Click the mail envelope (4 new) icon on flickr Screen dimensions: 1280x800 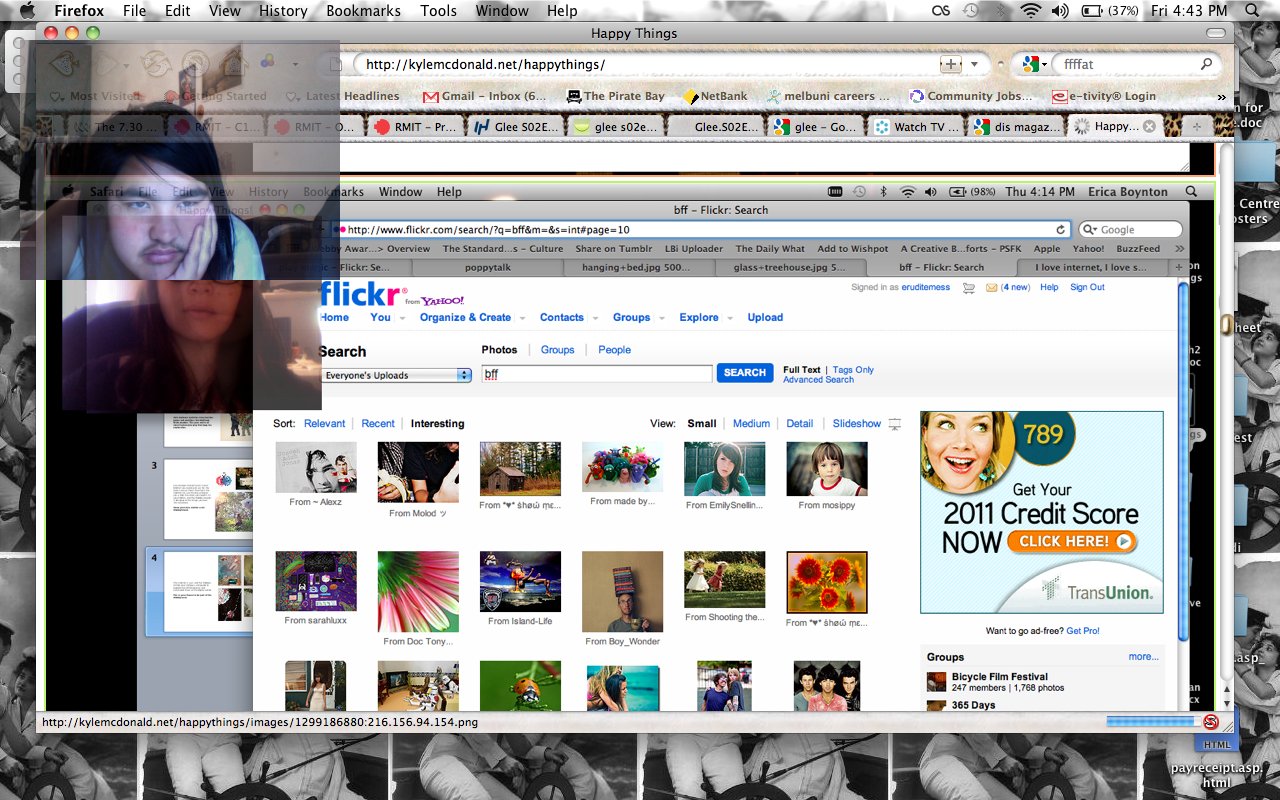(991, 288)
